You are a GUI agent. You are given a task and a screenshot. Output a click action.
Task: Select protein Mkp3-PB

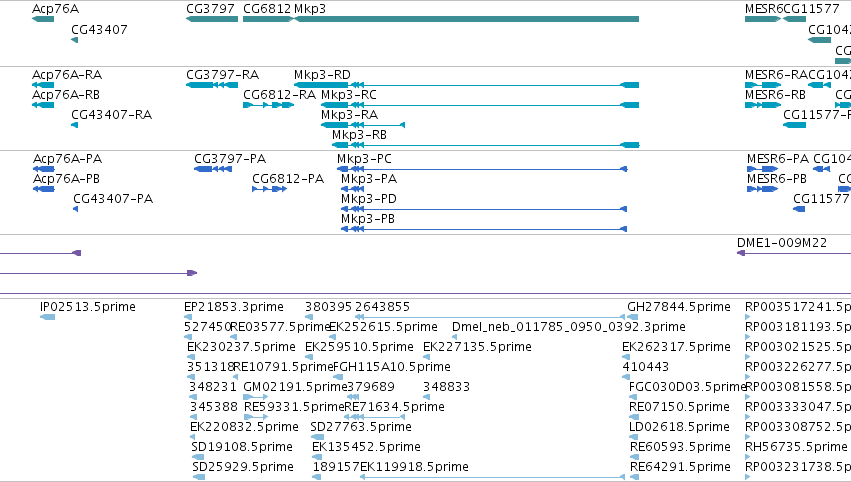point(484,230)
